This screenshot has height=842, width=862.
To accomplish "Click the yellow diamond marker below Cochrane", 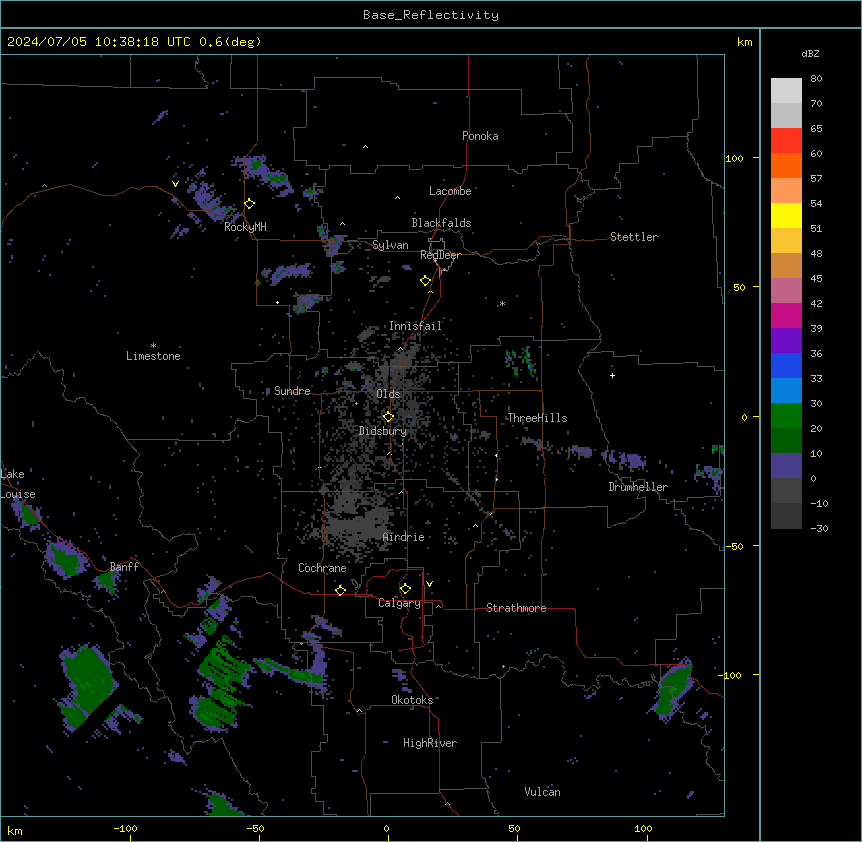I will [x=341, y=590].
